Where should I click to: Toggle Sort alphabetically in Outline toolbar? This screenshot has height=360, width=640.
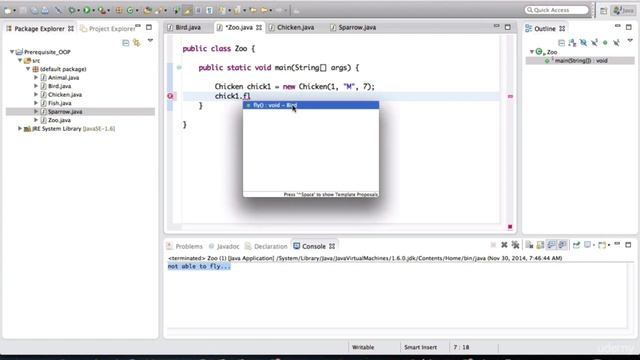click(572, 43)
